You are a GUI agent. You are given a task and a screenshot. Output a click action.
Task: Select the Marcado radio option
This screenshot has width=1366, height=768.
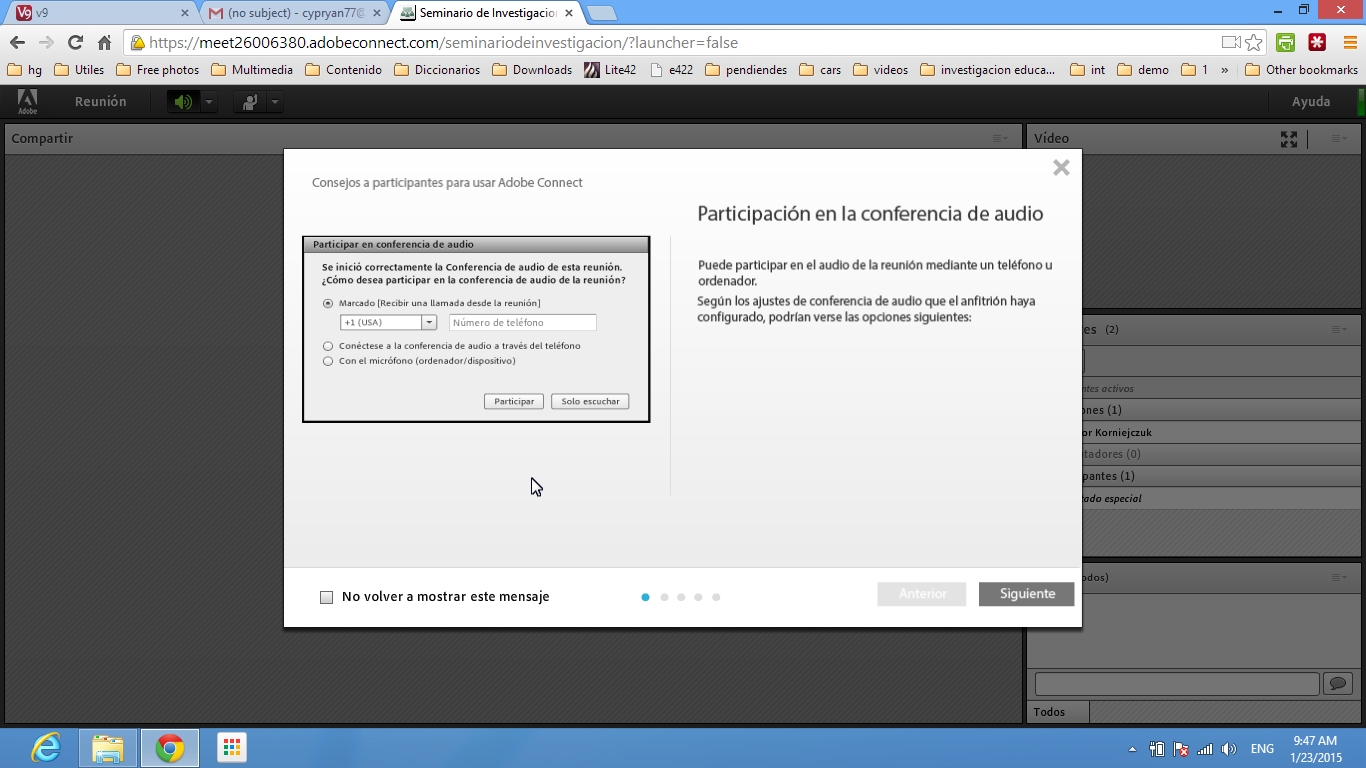328,303
